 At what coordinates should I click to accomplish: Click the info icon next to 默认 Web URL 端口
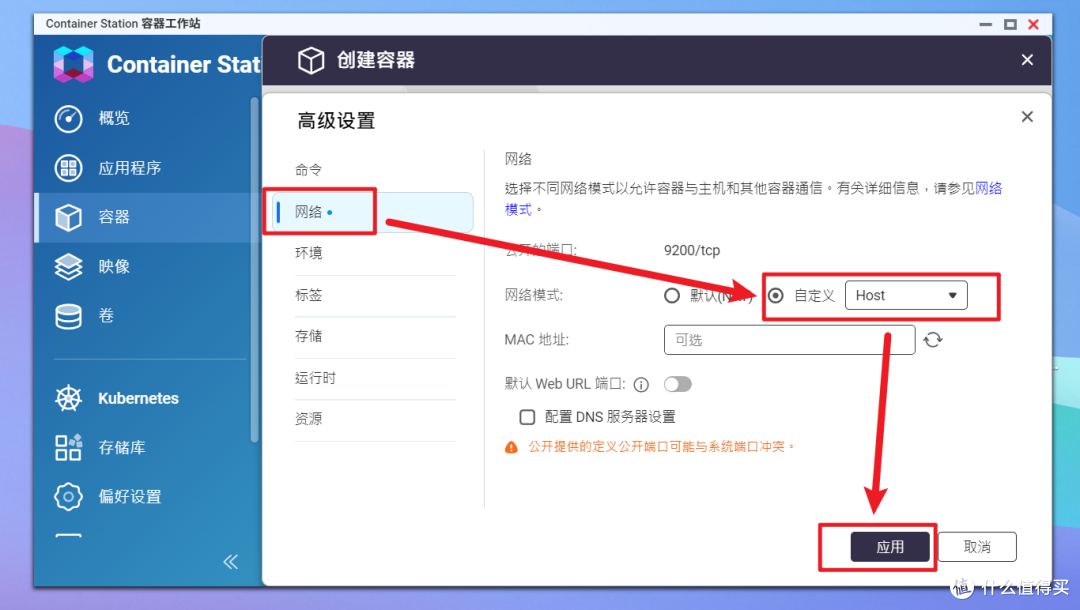(x=641, y=385)
